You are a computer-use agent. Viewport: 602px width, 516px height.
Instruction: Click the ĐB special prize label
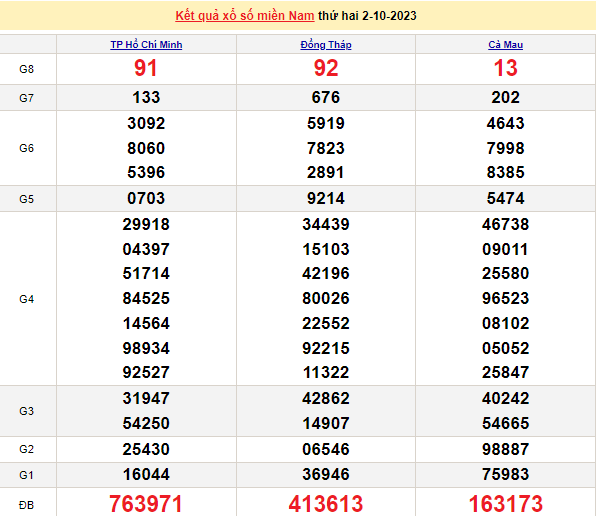[x=27, y=503]
